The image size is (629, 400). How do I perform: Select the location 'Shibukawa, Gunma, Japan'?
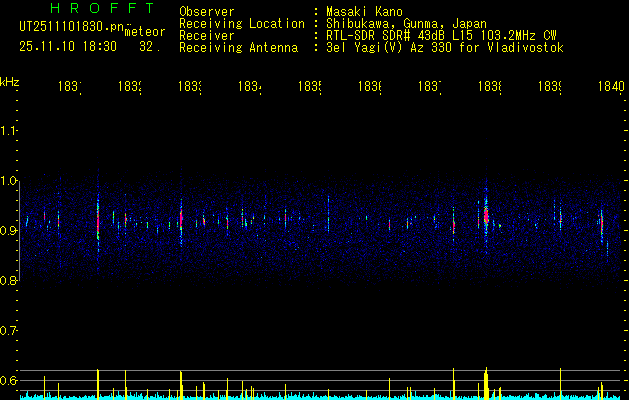pyautogui.click(x=406, y=24)
